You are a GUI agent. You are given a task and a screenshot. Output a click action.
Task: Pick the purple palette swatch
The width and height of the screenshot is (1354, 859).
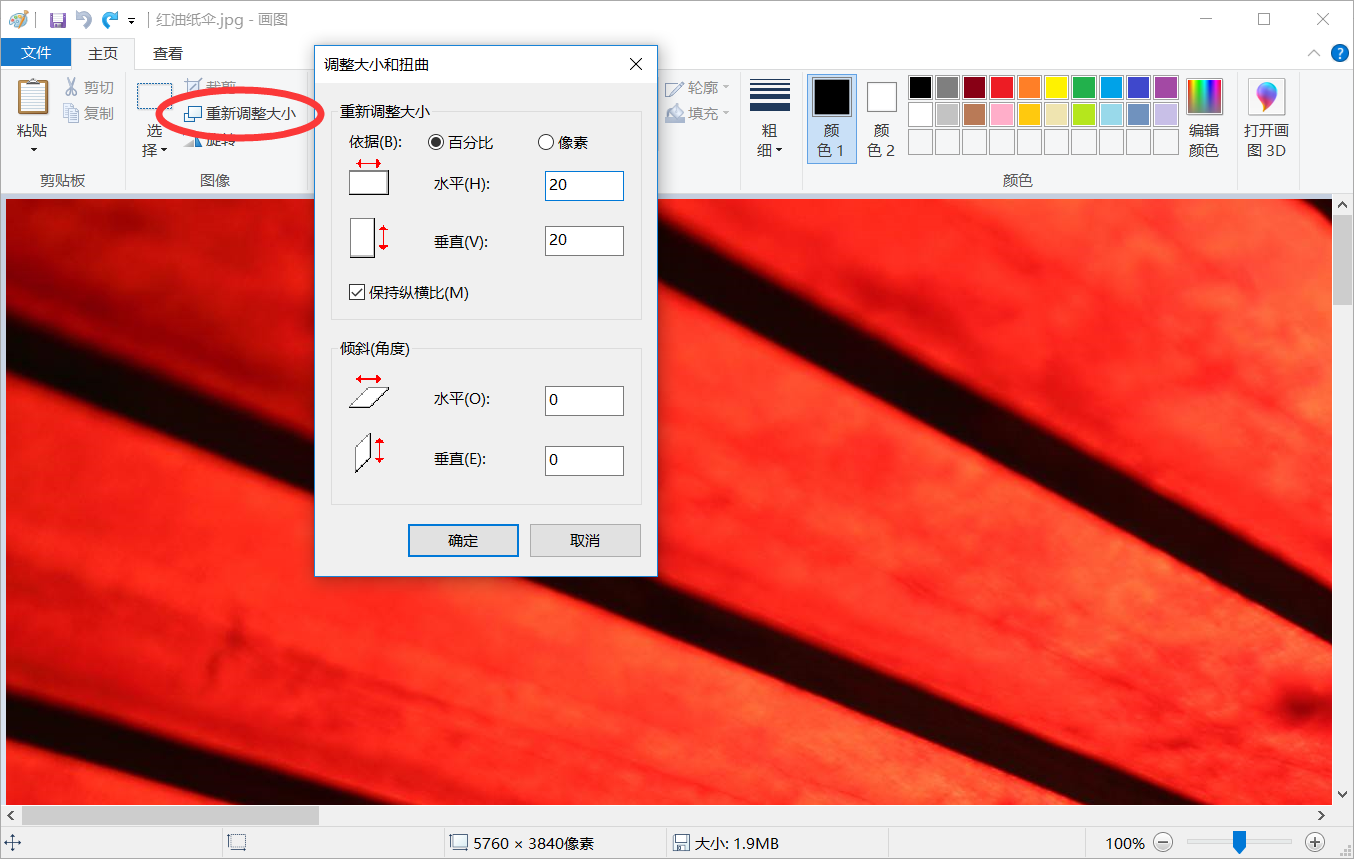point(1166,88)
